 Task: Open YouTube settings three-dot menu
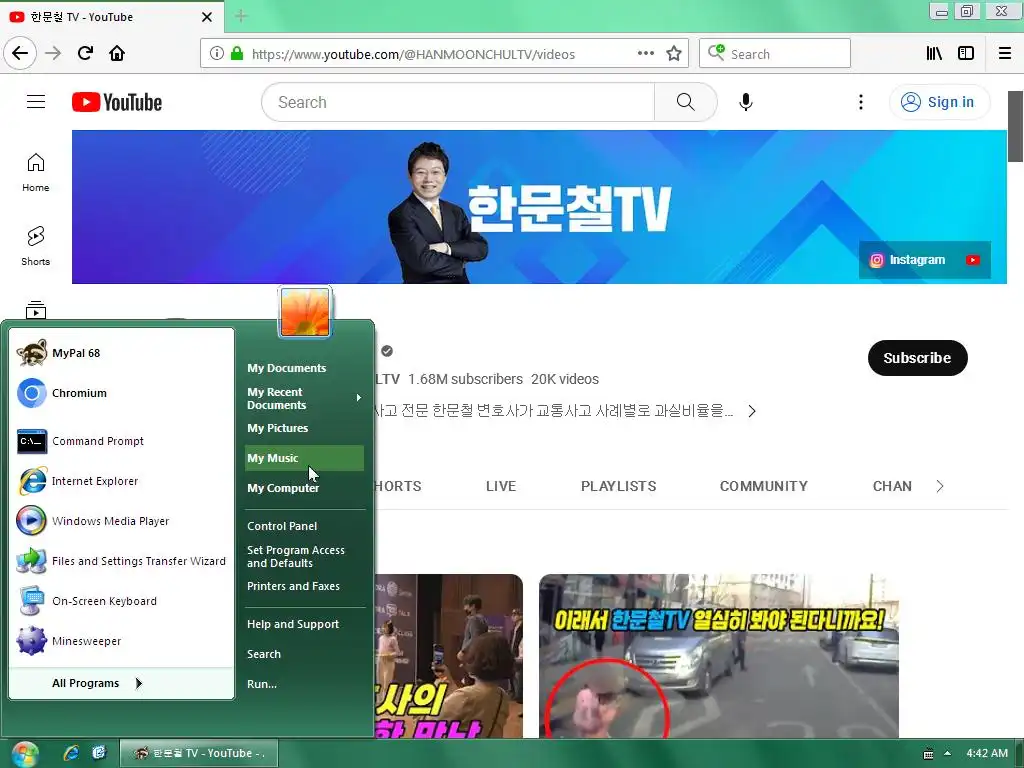[861, 102]
